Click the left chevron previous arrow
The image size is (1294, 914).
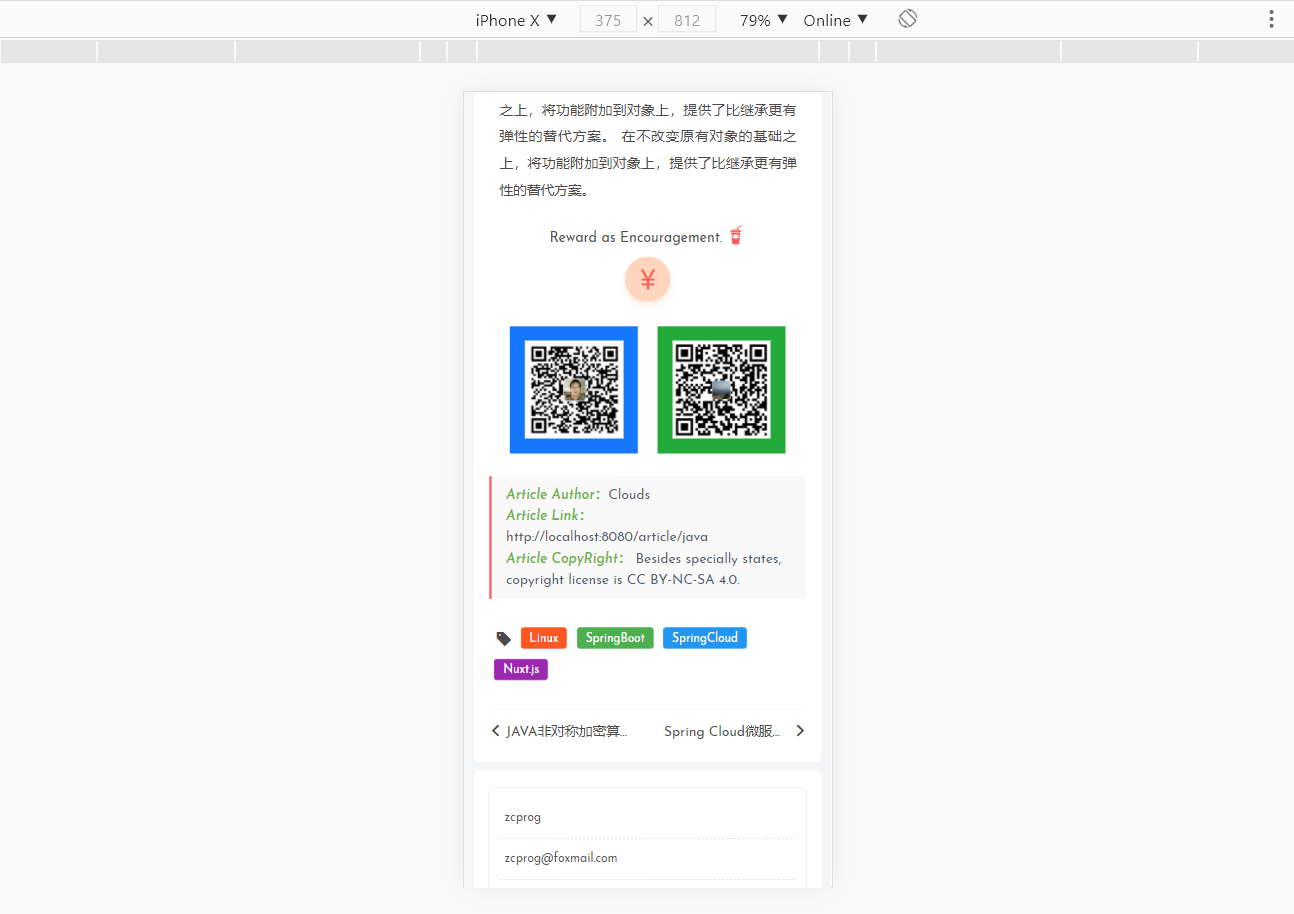495,731
